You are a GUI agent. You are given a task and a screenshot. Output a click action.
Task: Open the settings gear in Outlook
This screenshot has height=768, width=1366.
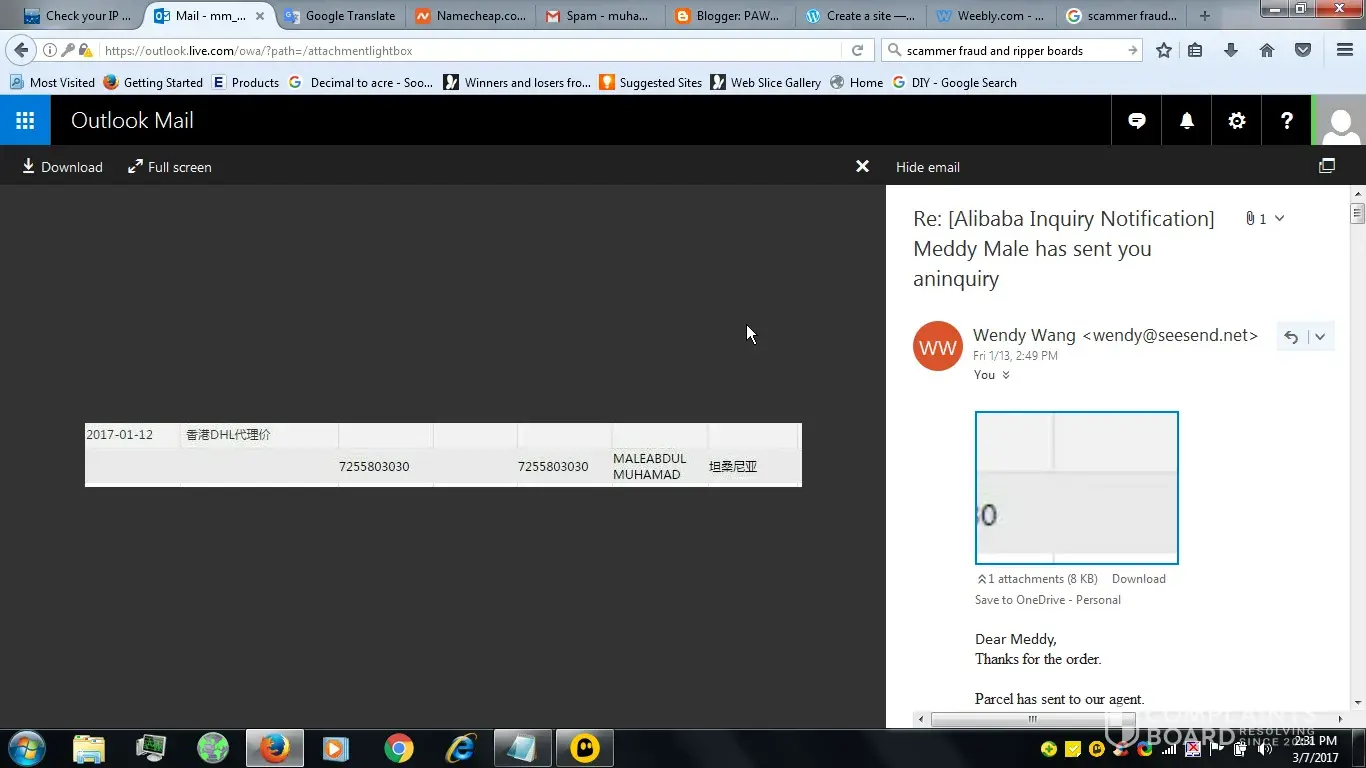point(1237,121)
